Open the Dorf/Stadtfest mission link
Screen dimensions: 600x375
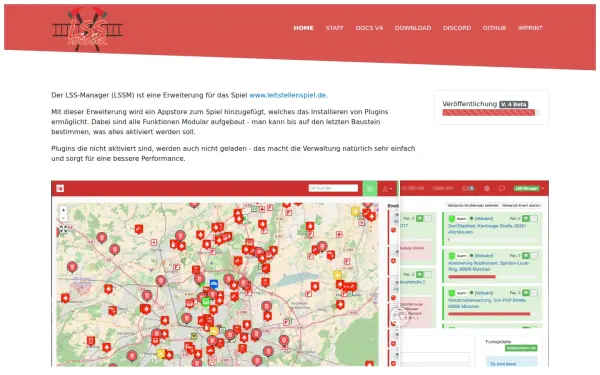[x=487, y=229]
